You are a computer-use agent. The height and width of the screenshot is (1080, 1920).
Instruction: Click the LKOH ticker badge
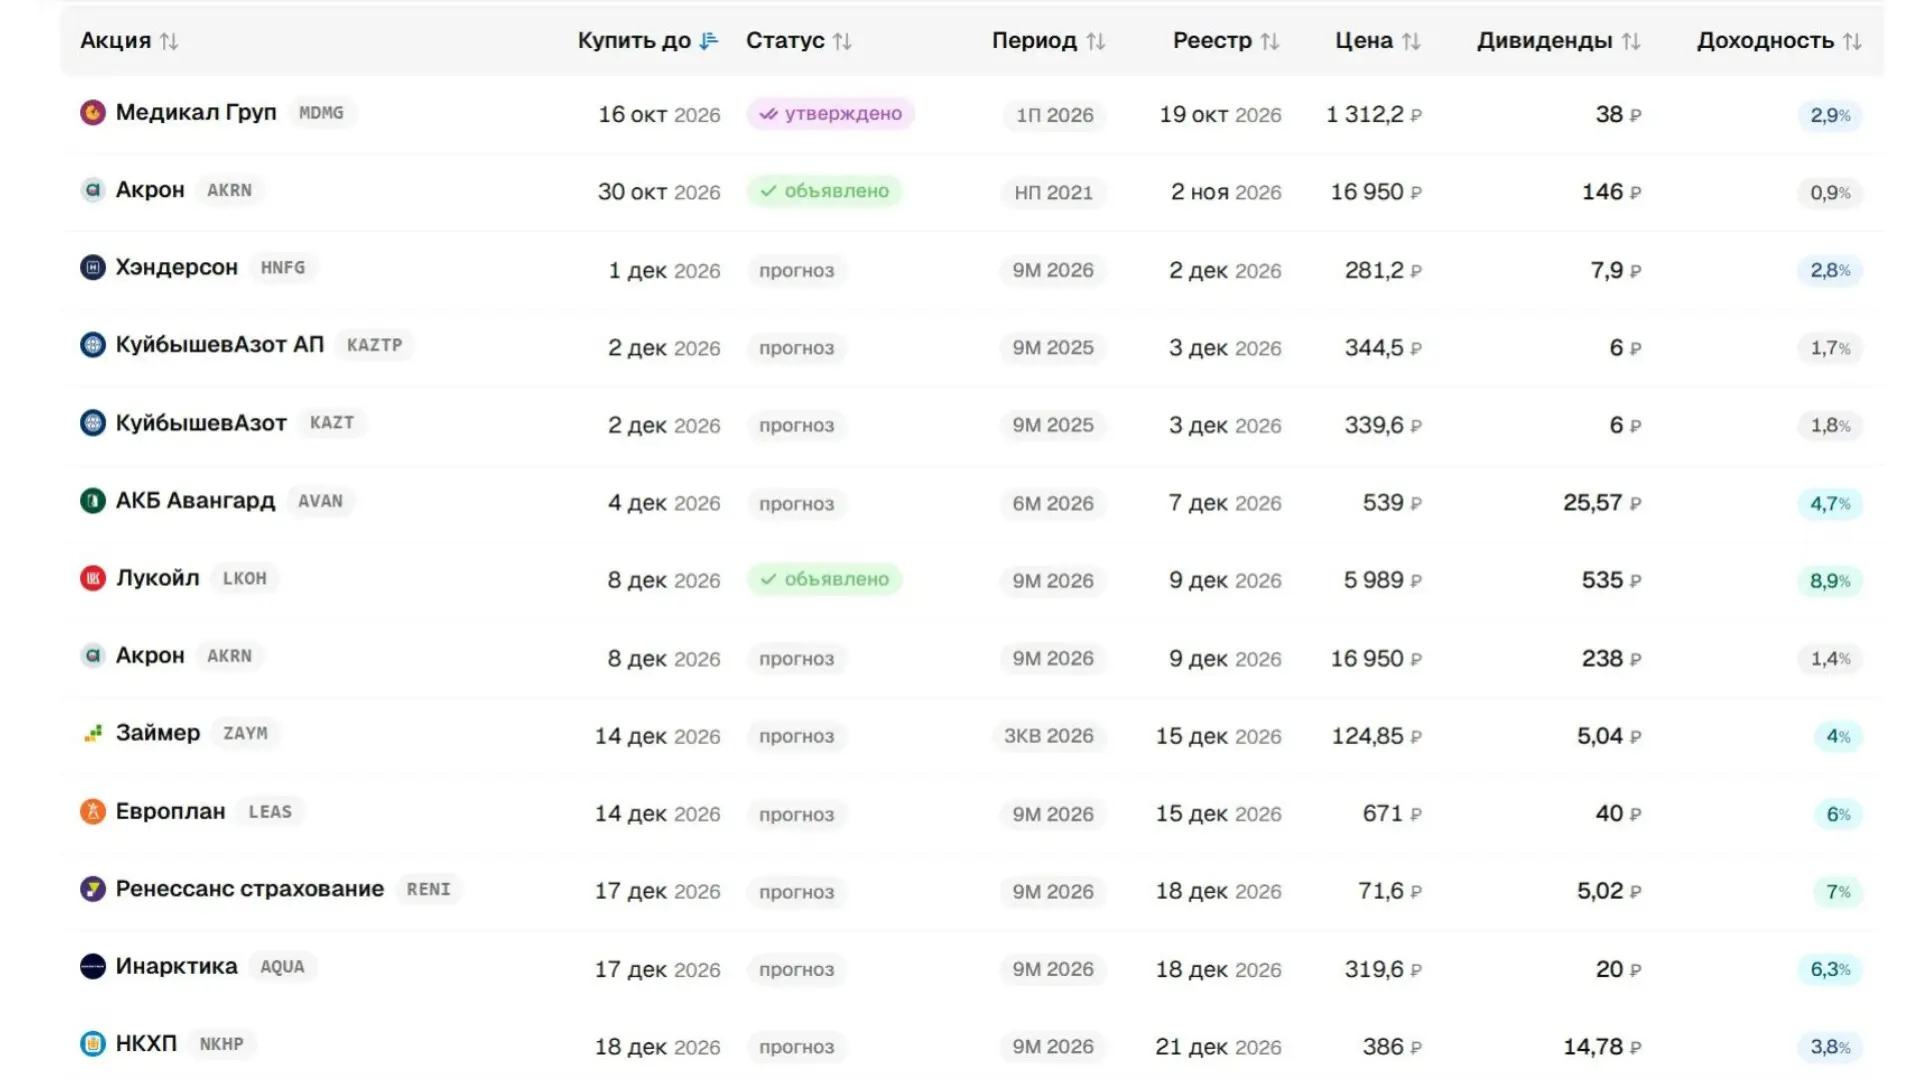tap(245, 578)
